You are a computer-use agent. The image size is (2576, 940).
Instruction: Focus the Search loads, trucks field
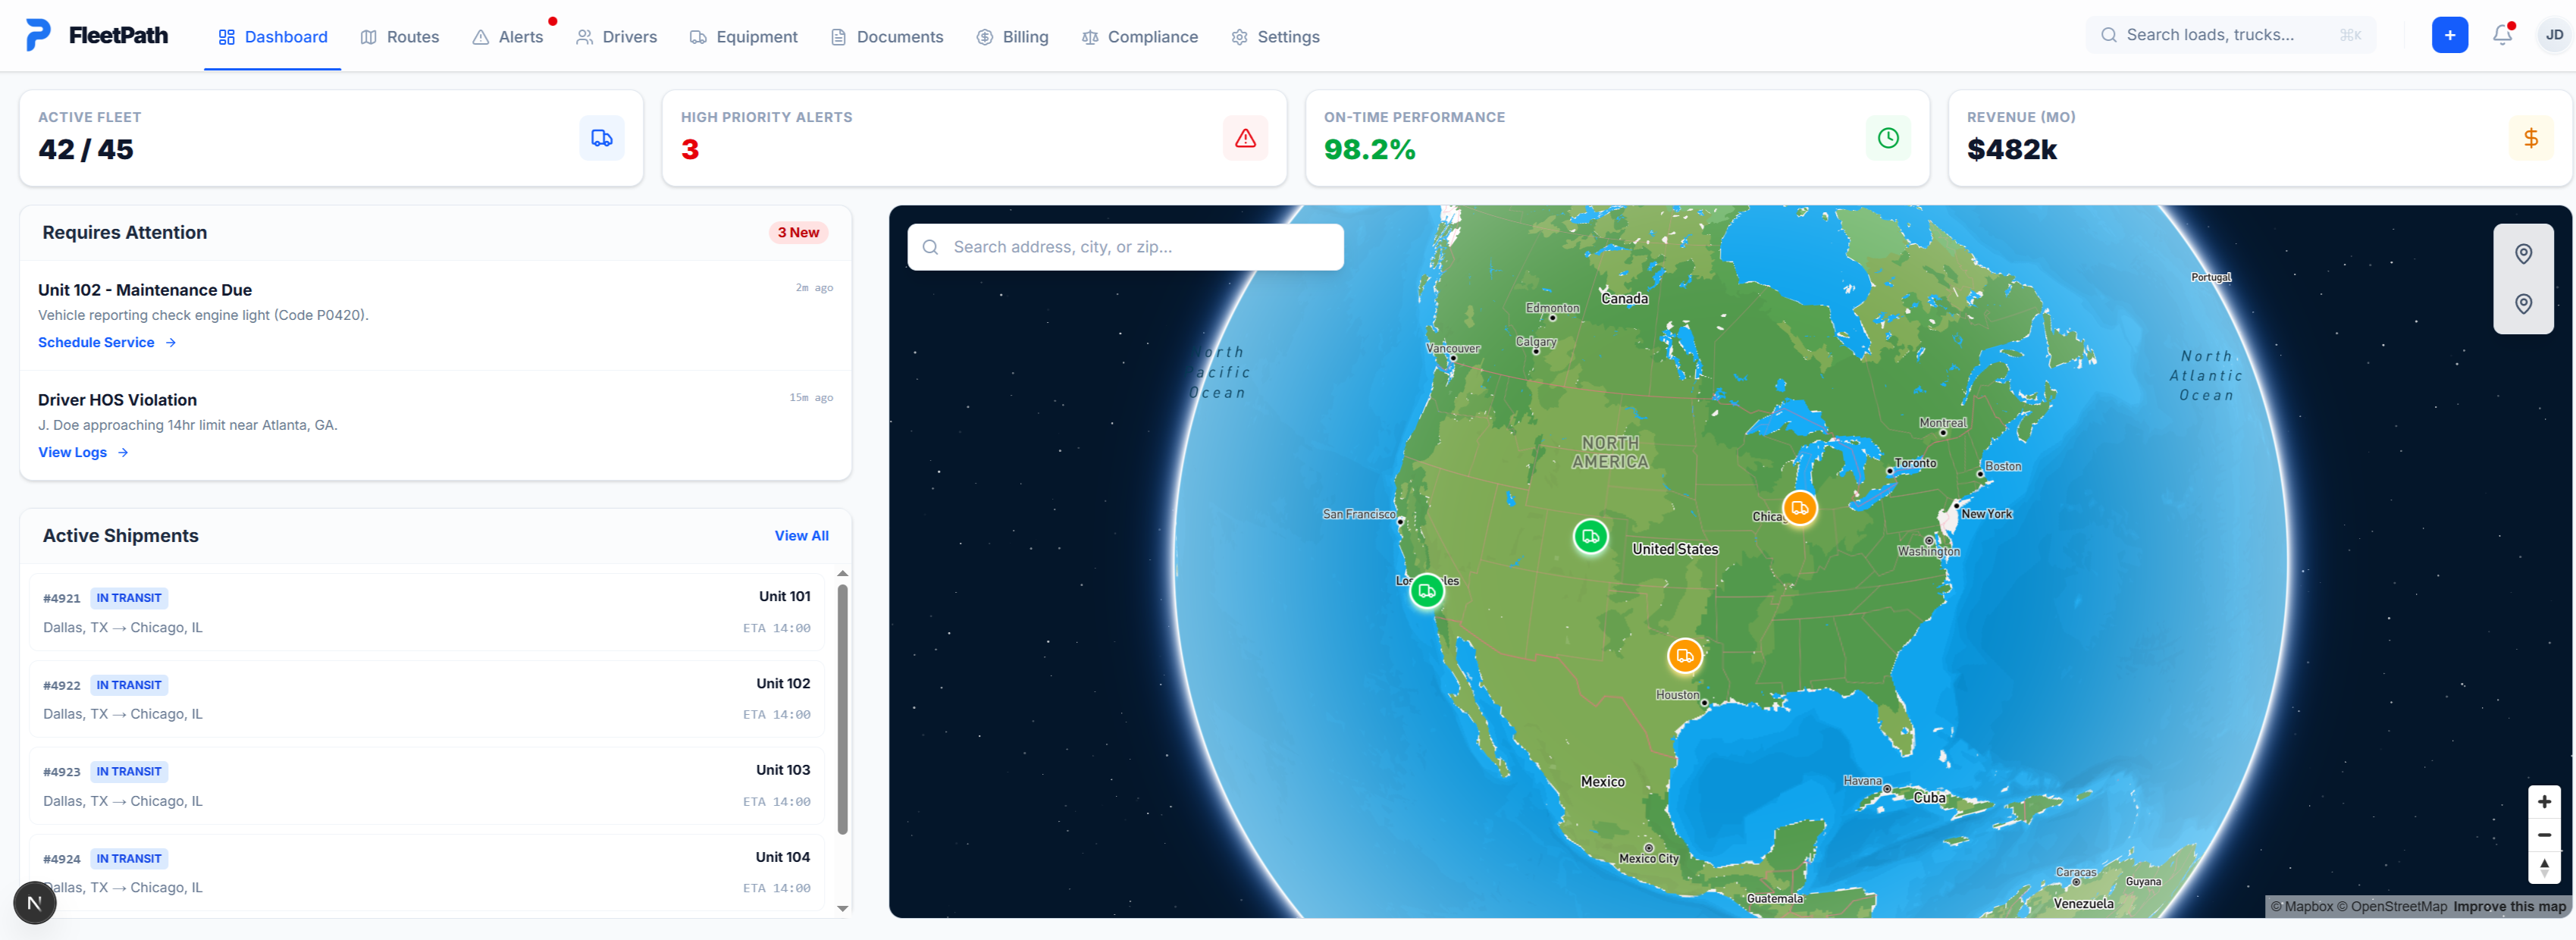pyautogui.click(x=2231, y=35)
